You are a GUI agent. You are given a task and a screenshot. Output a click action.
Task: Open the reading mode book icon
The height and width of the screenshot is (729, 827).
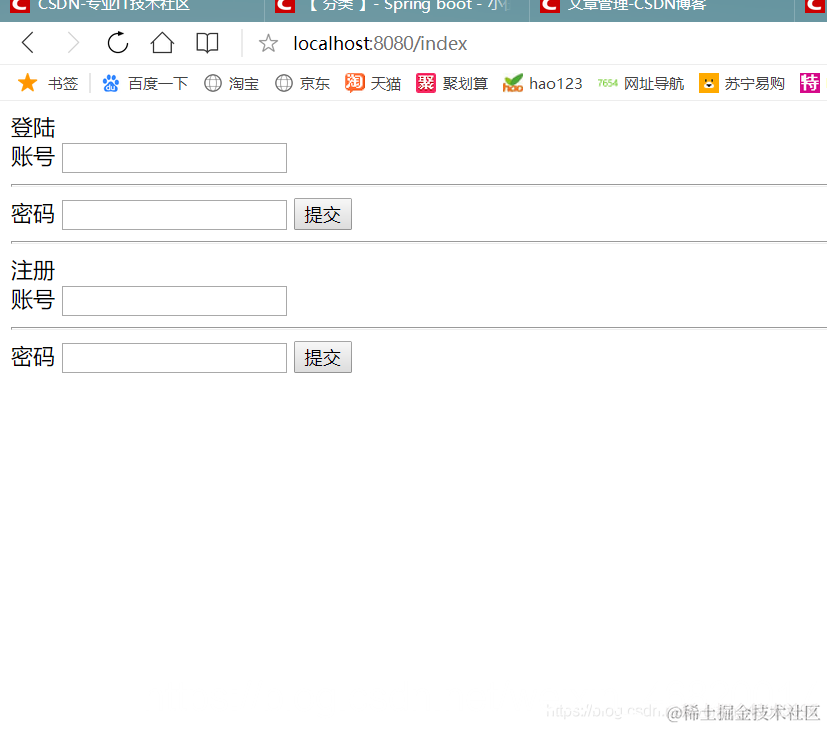207,43
